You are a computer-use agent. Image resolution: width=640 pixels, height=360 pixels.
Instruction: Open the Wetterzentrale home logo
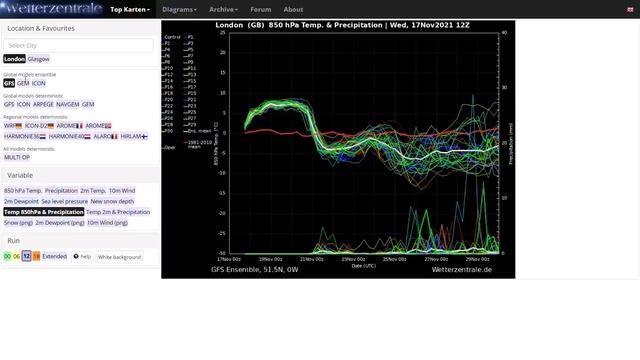[52, 9]
